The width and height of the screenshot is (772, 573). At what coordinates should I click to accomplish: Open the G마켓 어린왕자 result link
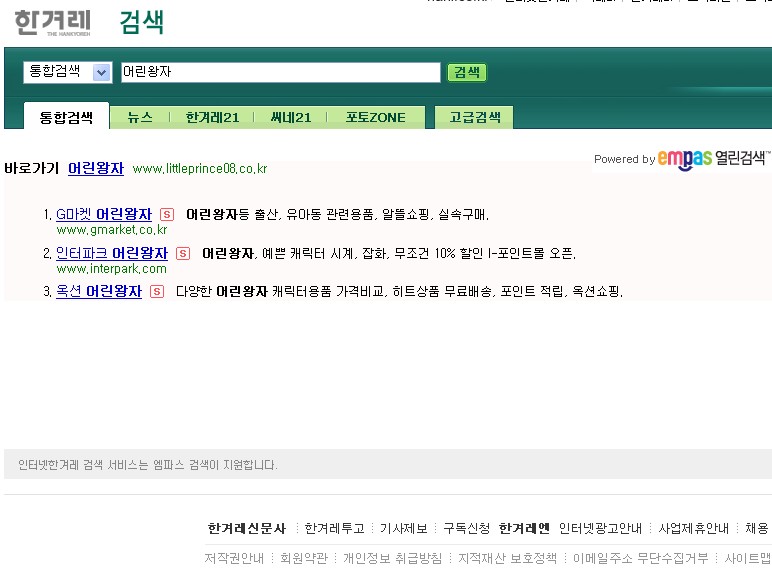tap(104, 214)
